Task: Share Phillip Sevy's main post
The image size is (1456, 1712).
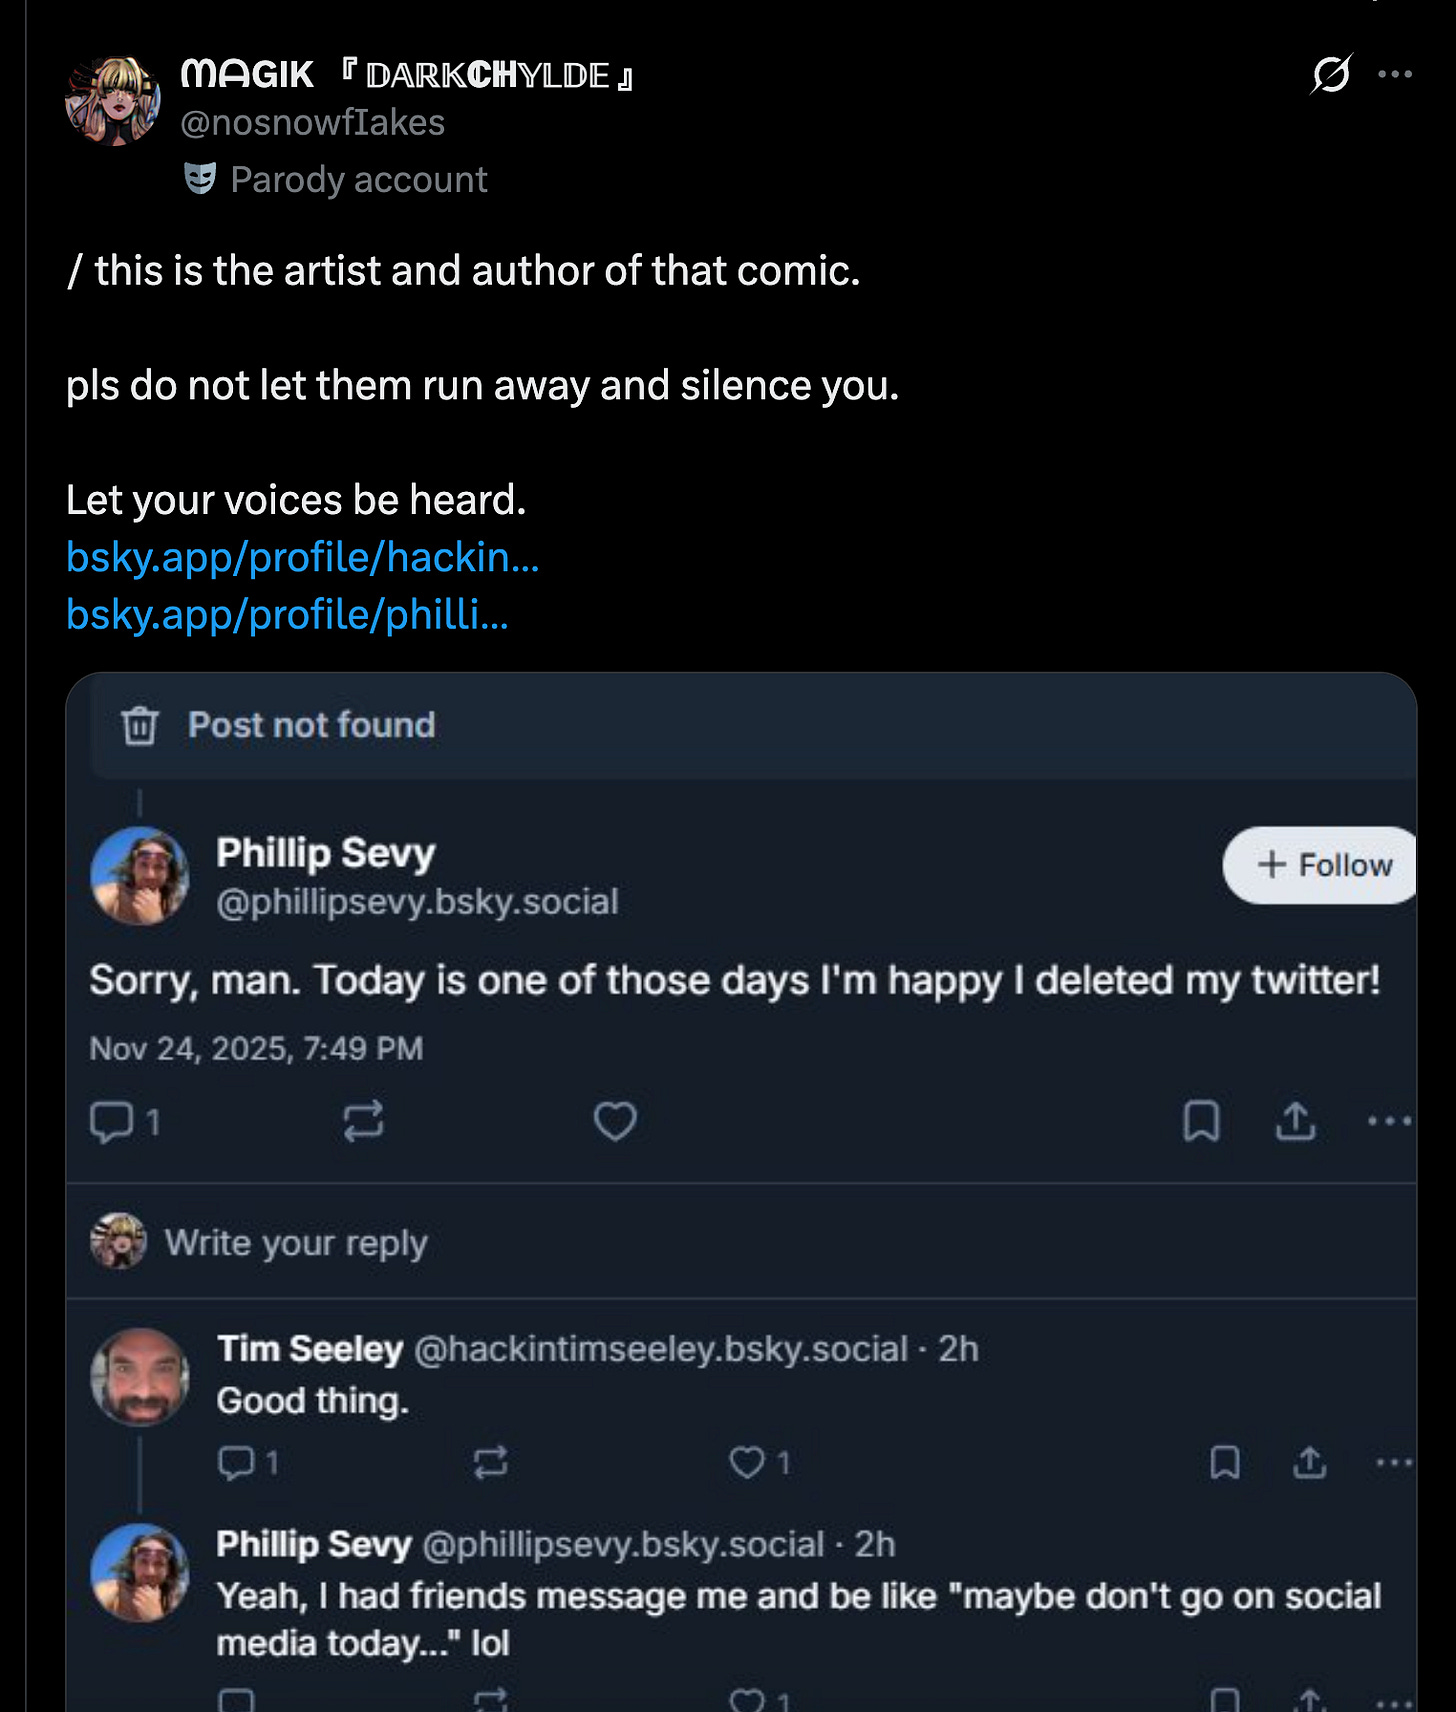Action: (1295, 1121)
